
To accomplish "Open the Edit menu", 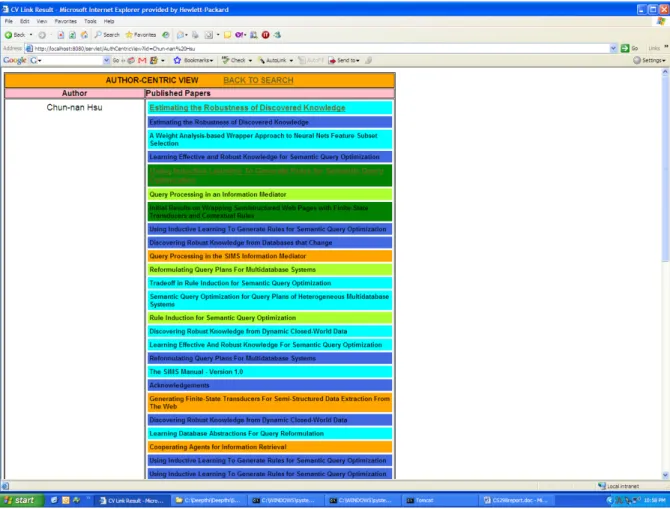I will point(25,21).
